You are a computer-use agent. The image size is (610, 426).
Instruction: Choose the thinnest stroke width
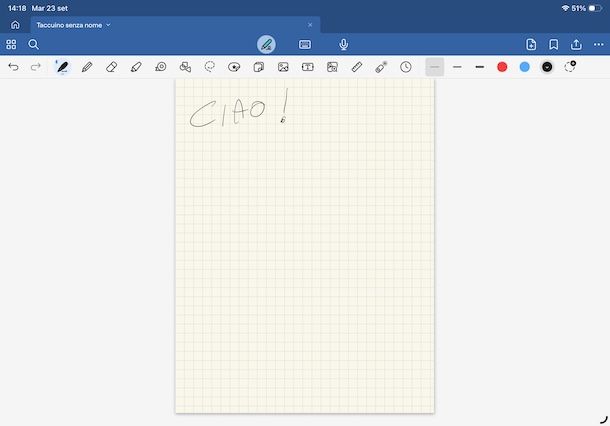click(435, 67)
